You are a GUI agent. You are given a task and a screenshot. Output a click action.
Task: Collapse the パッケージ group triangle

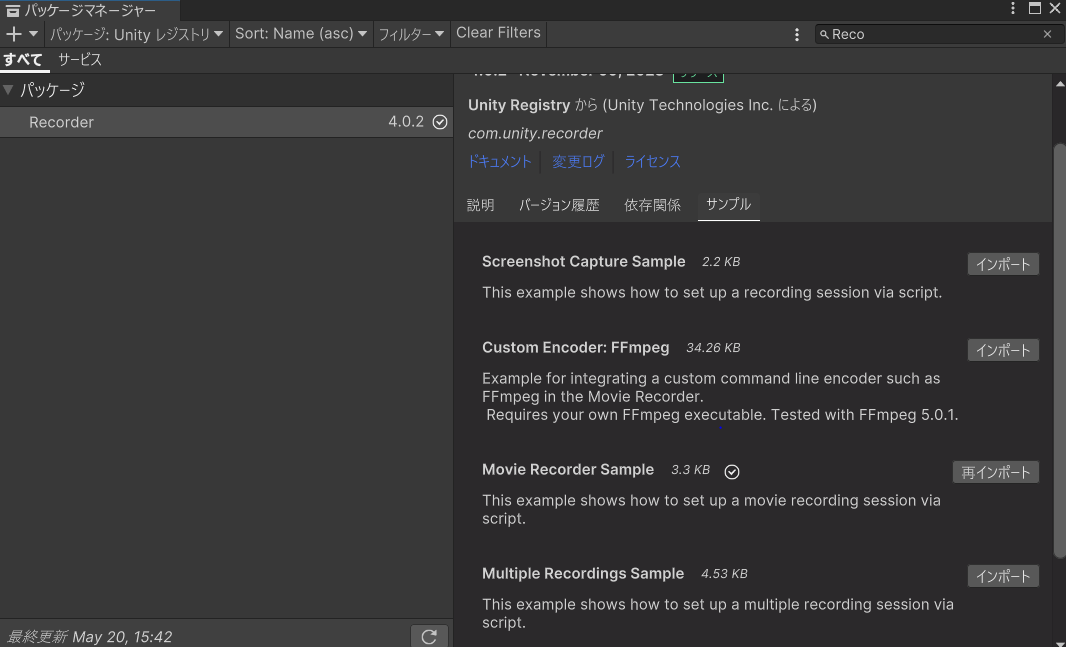[9, 90]
